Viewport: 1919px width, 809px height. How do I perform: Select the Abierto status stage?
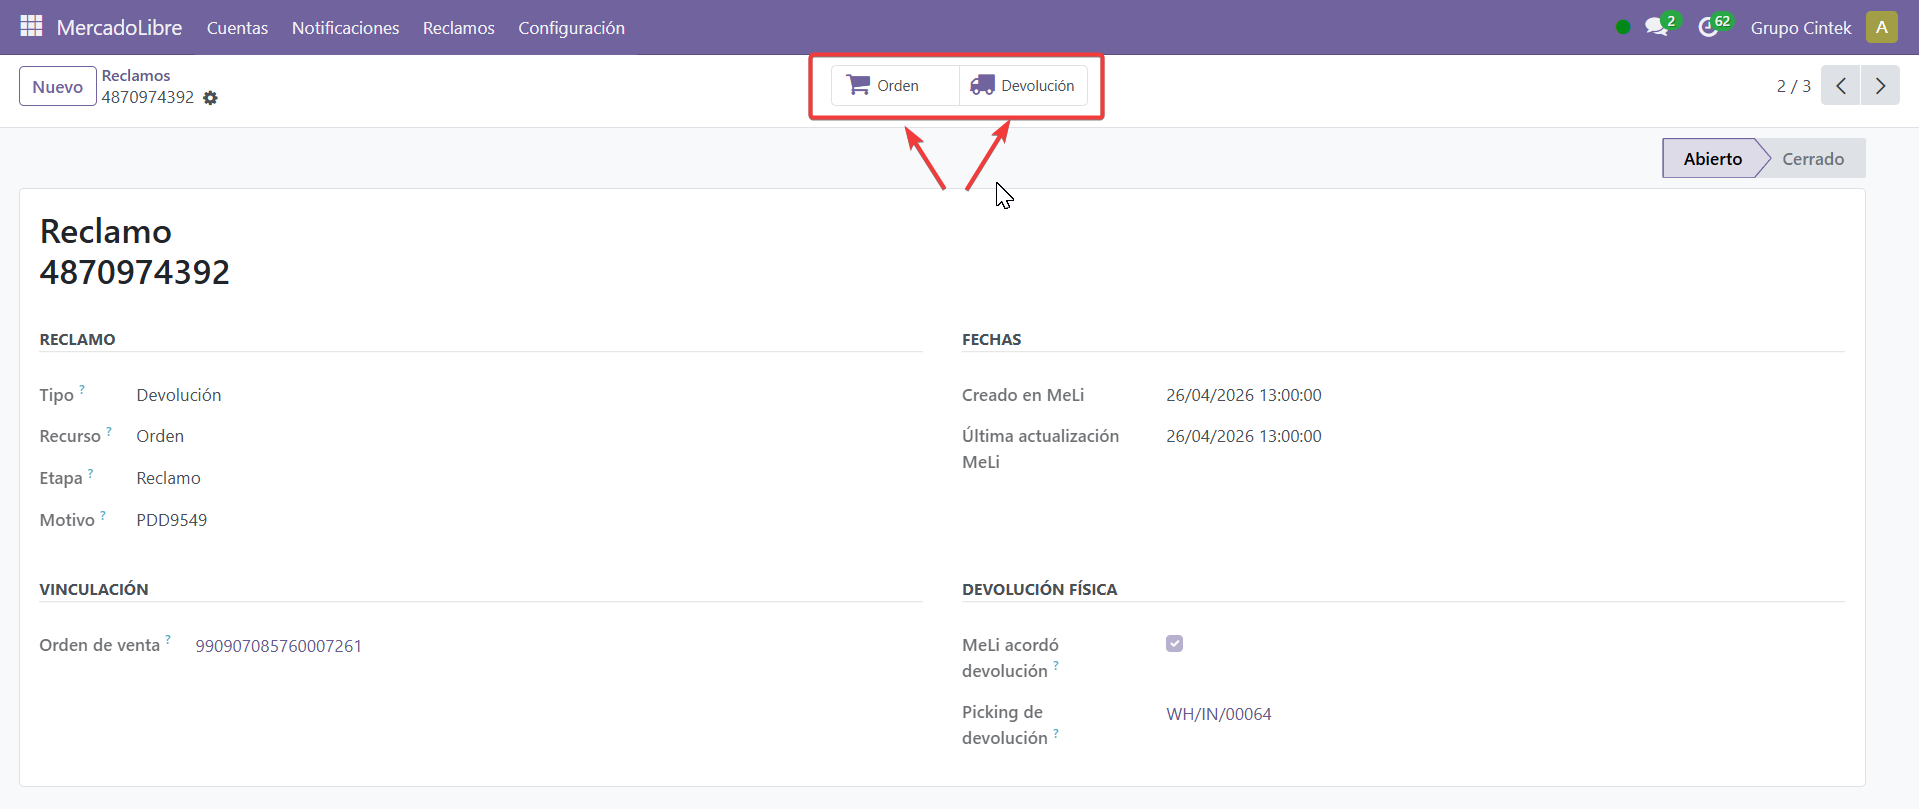pos(1712,158)
